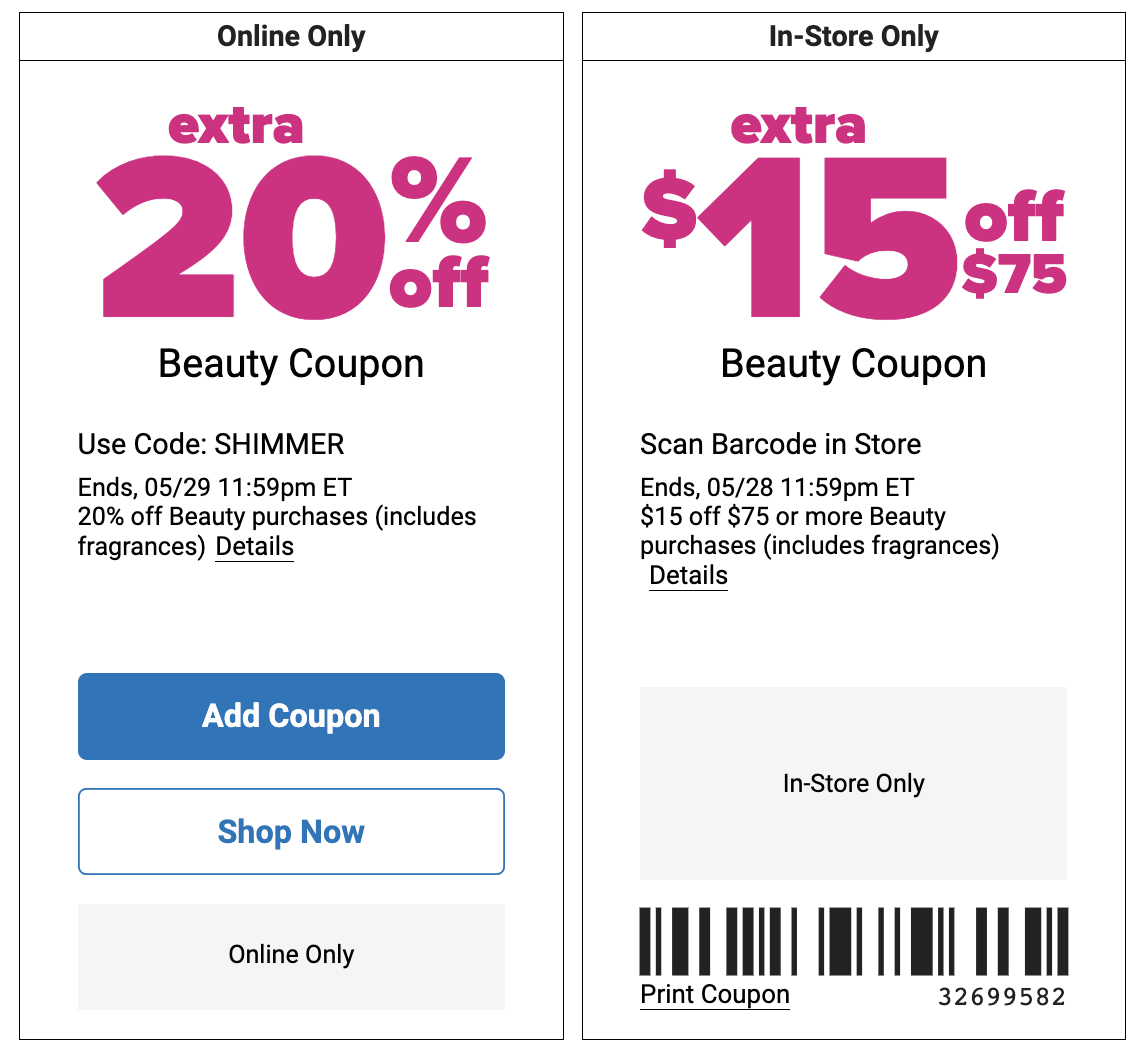Click the Print Coupon link
The width and height of the screenshot is (1136, 1058).
[715, 994]
